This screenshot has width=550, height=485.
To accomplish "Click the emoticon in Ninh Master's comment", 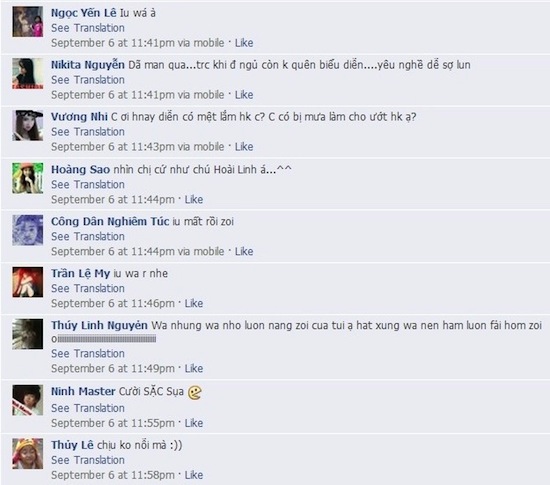I will tap(195, 392).
